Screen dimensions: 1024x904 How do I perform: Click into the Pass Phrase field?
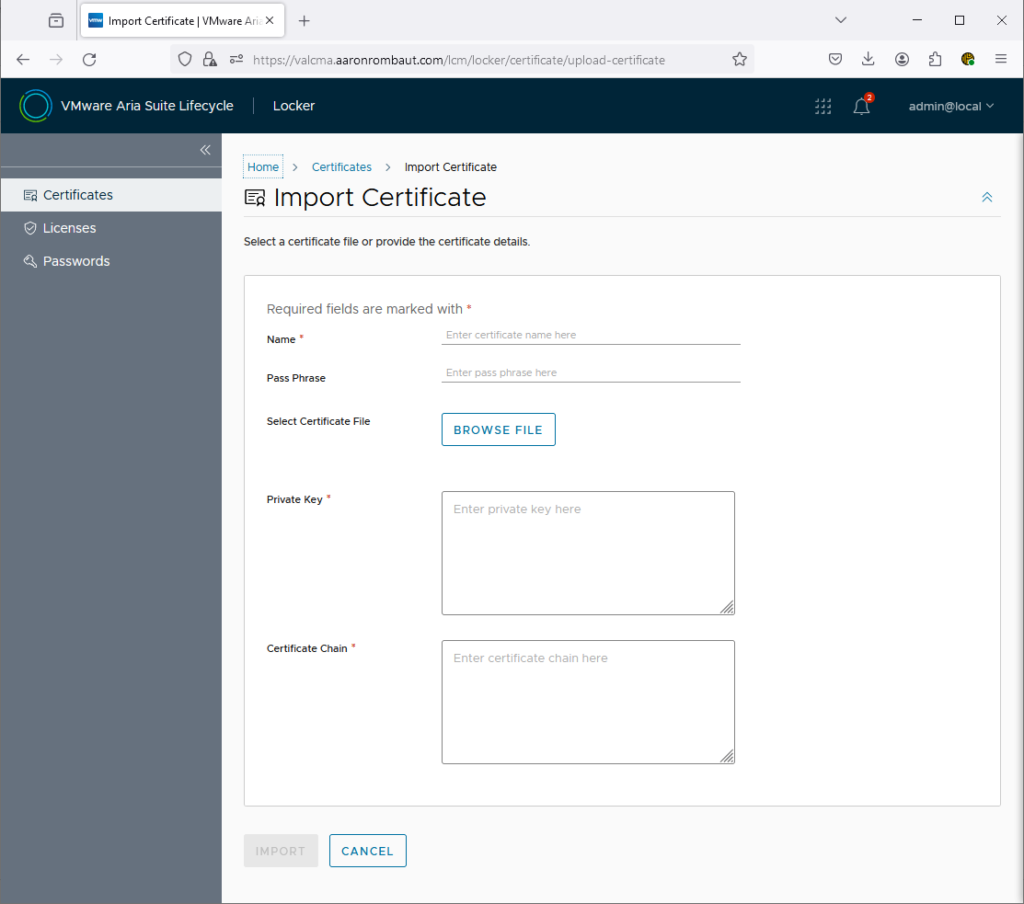(590, 372)
